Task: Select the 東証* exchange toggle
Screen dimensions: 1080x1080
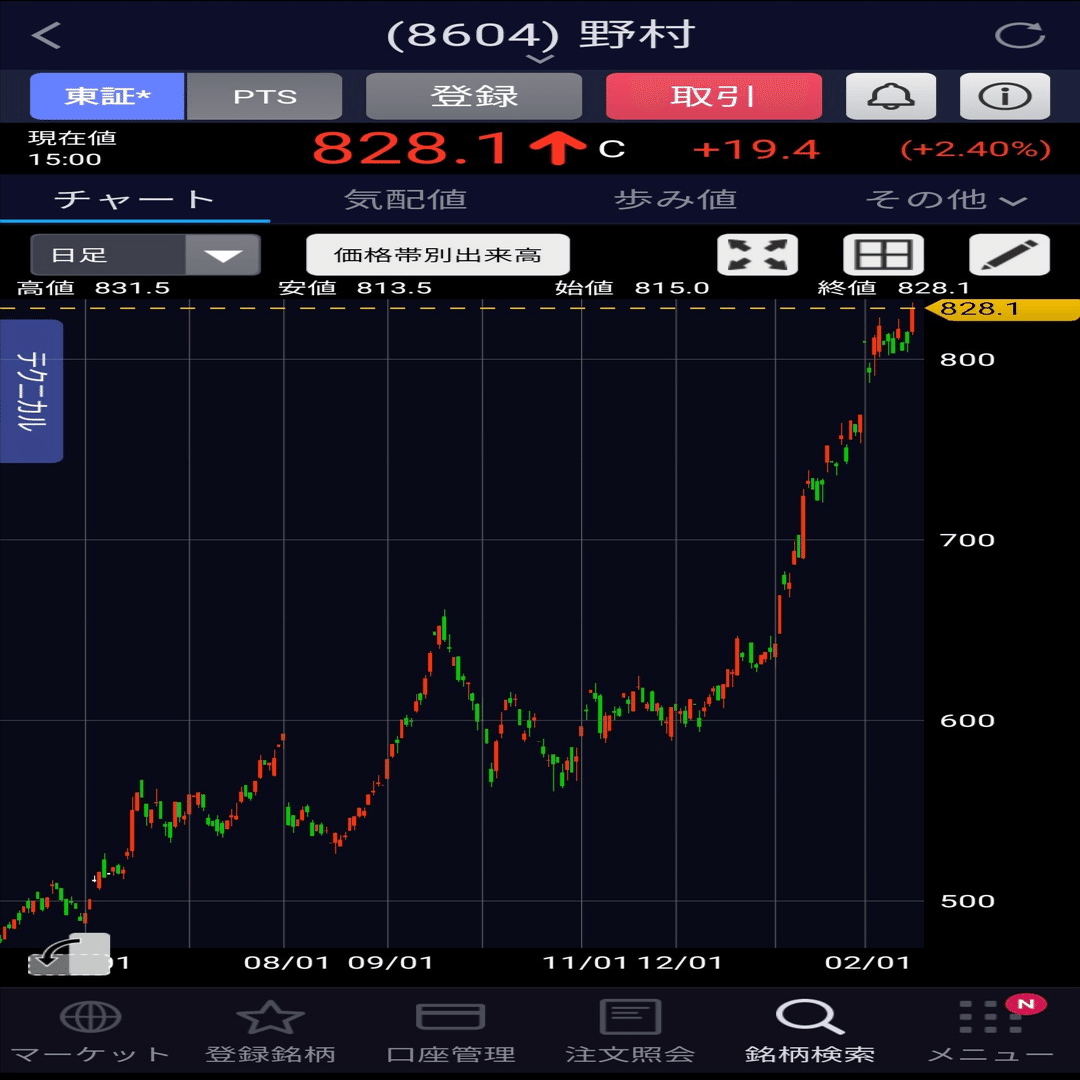Action: tap(107, 96)
